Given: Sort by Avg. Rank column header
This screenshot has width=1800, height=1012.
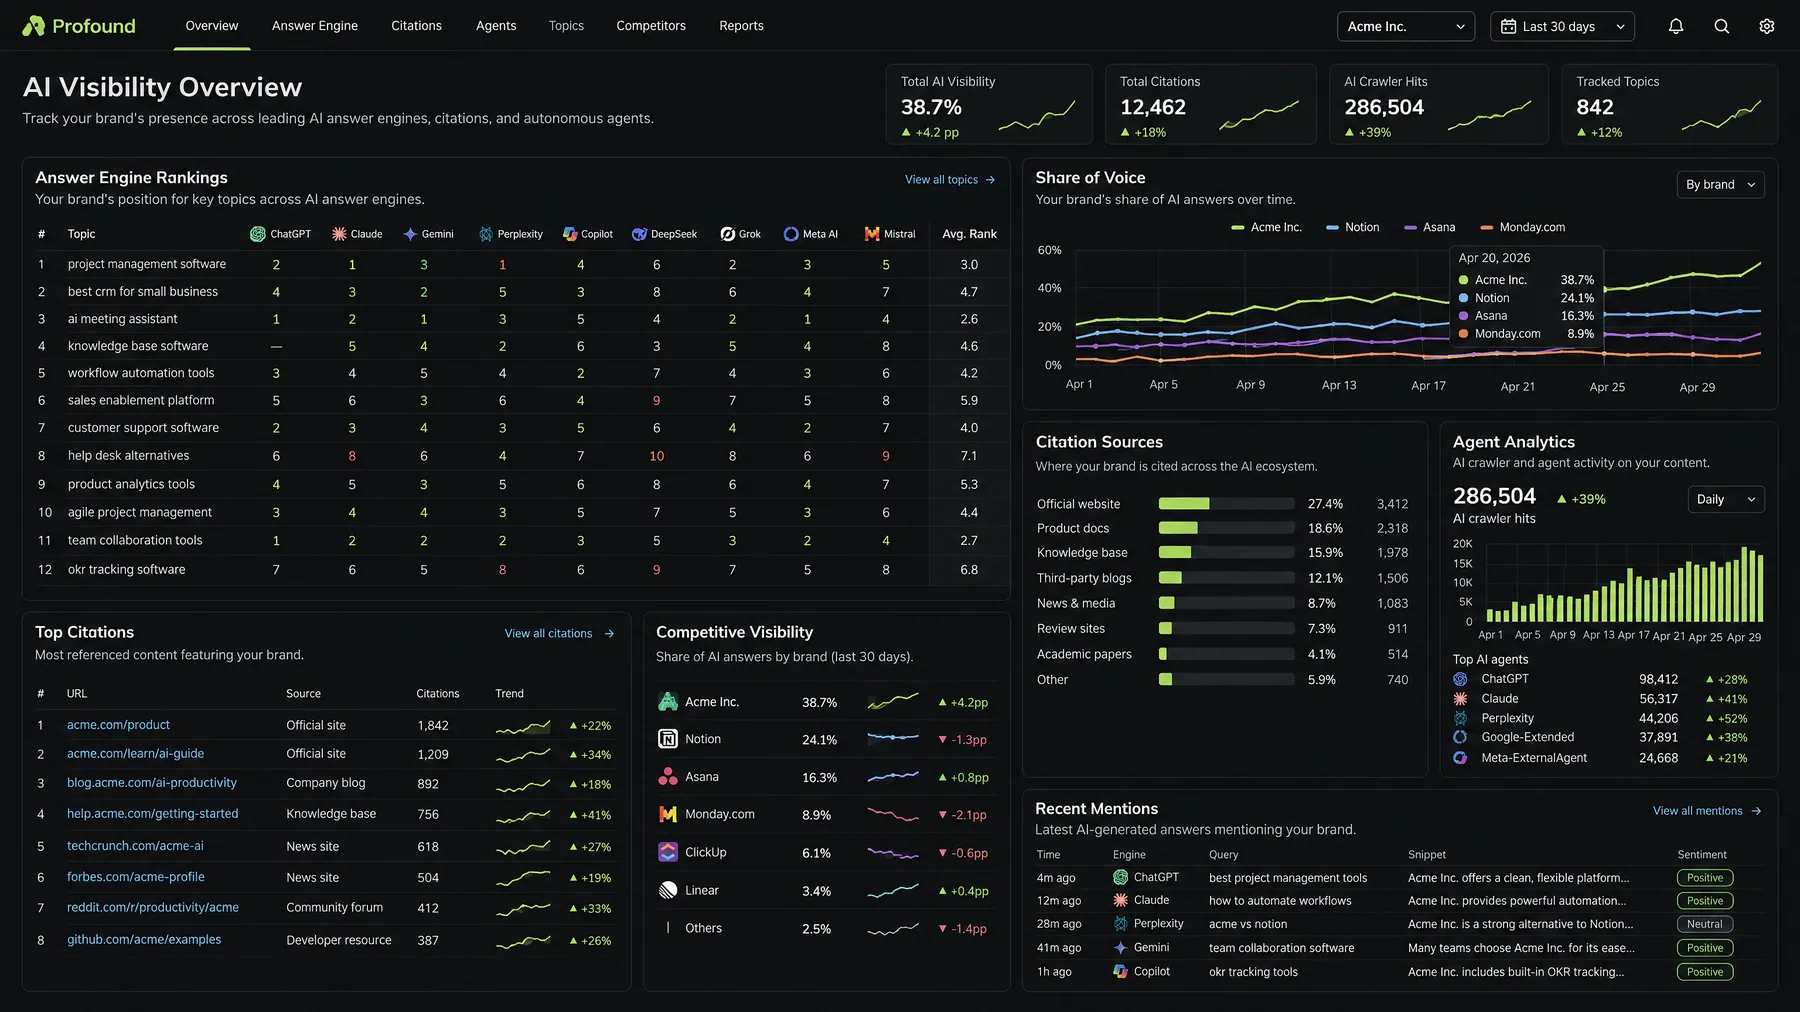Looking at the screenshot, I should (969, 234).
